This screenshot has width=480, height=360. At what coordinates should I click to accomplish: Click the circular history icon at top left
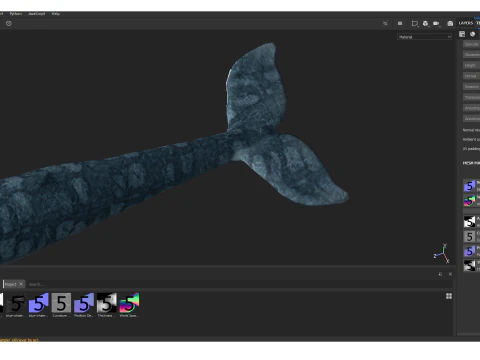(x=9, y=23)
